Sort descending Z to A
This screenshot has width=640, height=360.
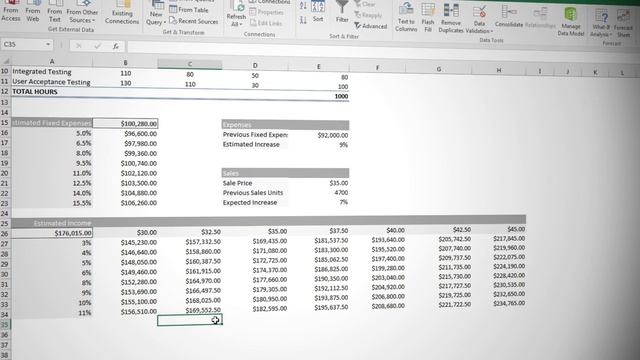tap(303, 20)
